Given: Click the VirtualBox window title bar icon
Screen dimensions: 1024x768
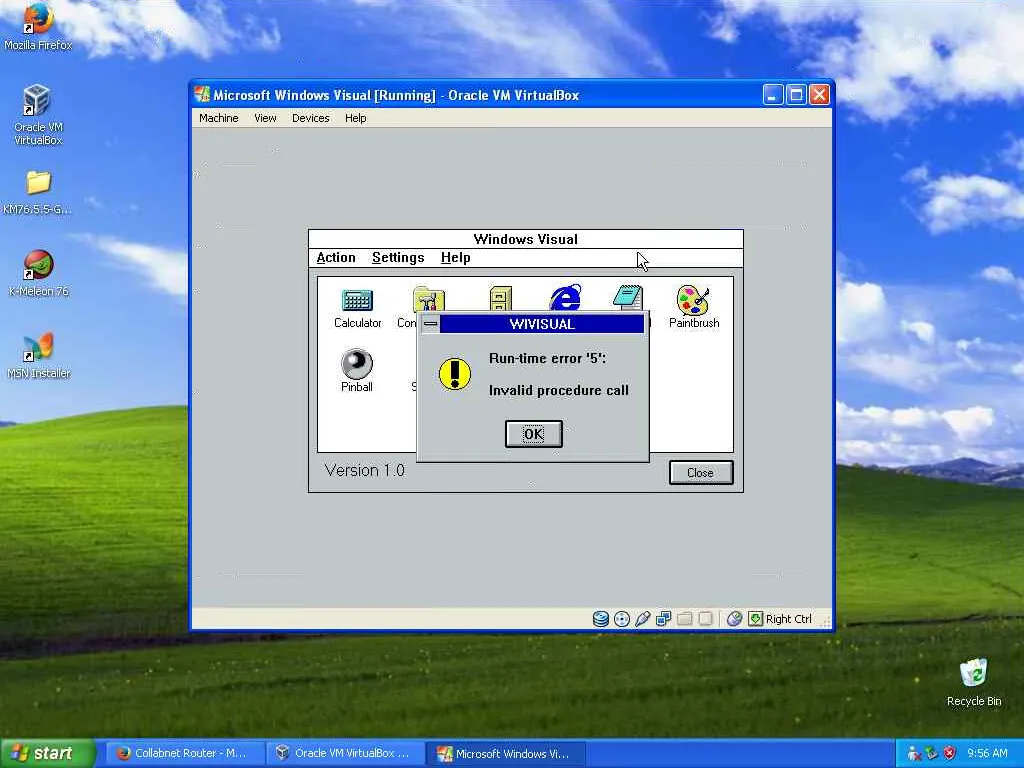Looking at the screenshot, I should [202, 95].
